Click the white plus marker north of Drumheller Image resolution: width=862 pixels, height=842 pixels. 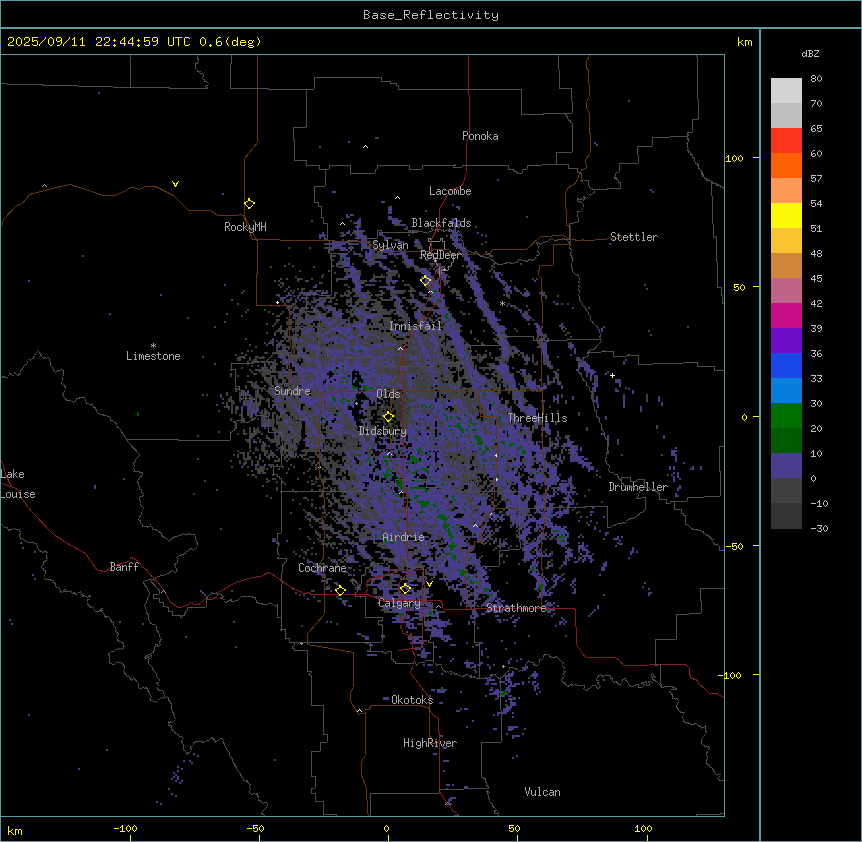pos(612,375)
